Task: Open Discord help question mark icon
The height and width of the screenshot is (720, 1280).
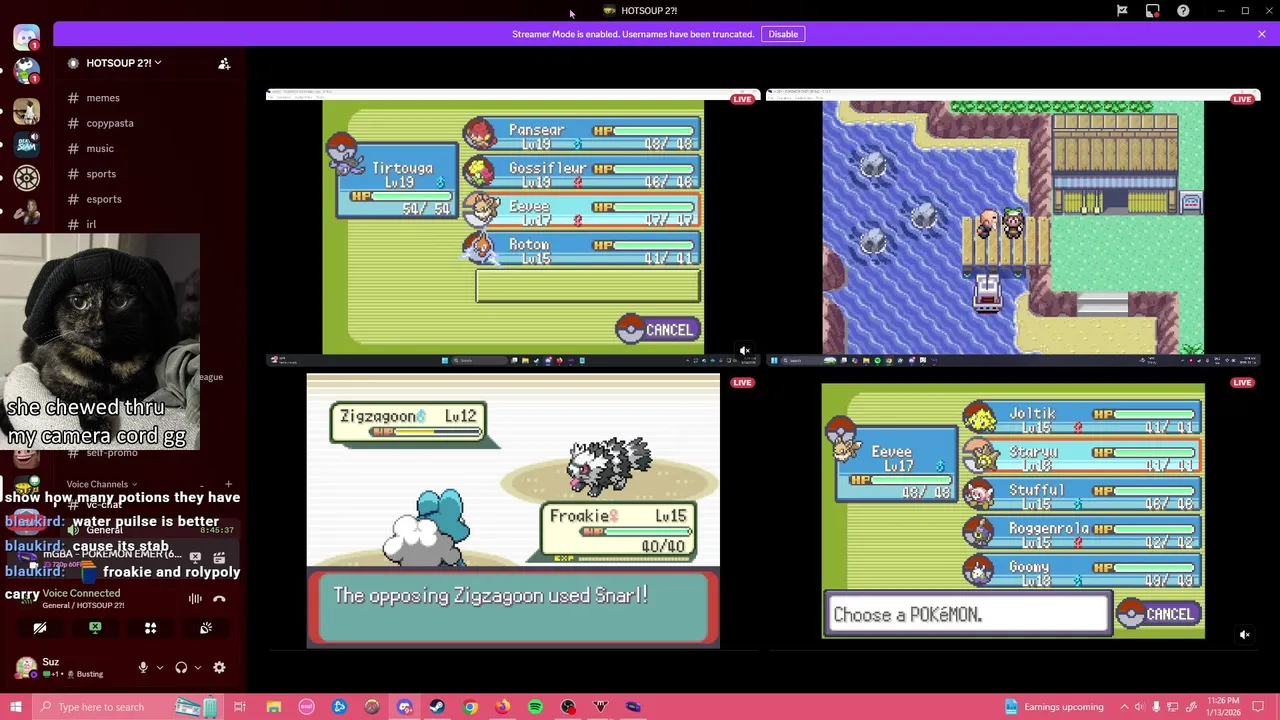Action: 1183,11
